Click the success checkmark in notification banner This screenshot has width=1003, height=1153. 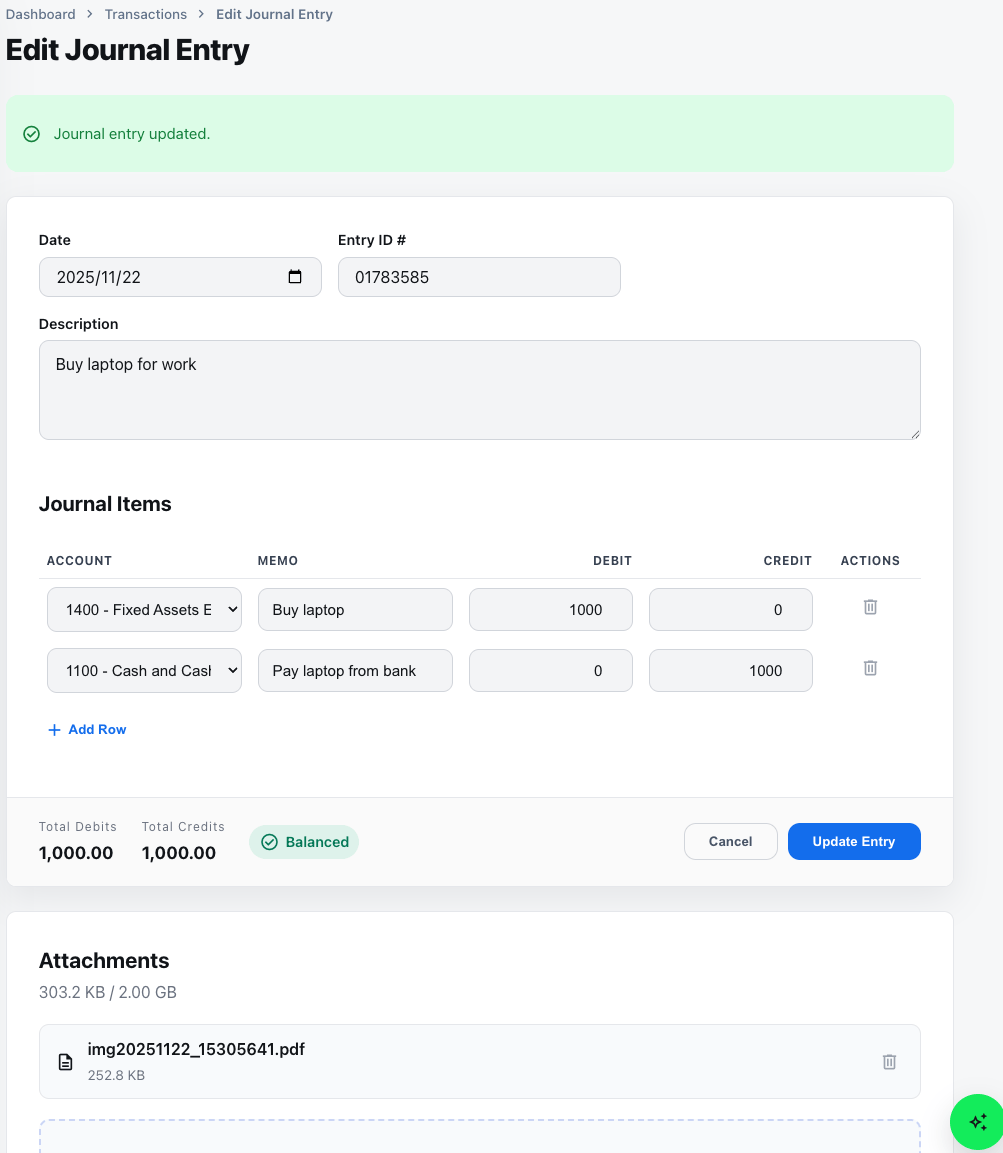pyautogui.click(x=32, y=134)
